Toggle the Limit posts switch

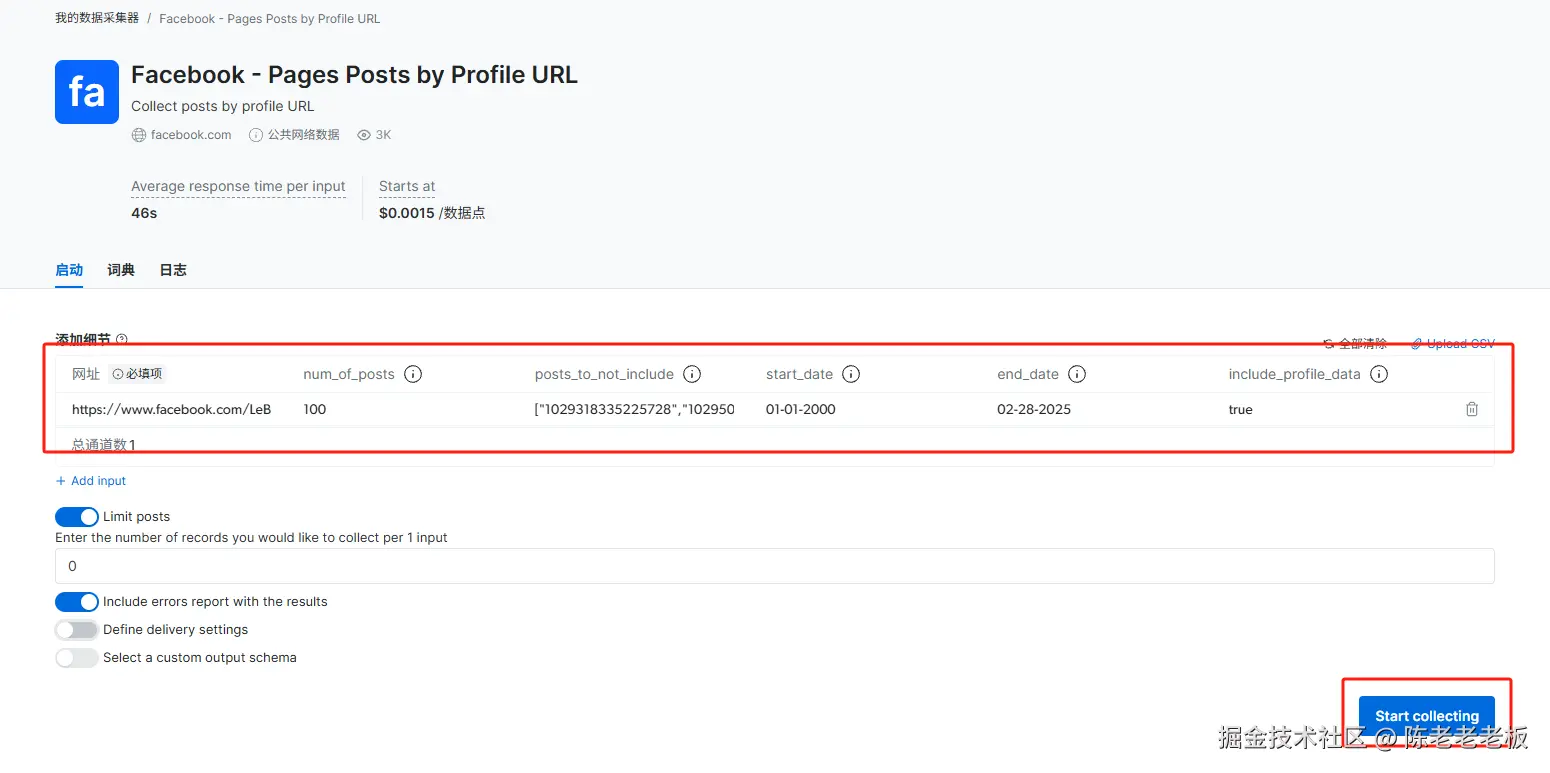[77, 517]
